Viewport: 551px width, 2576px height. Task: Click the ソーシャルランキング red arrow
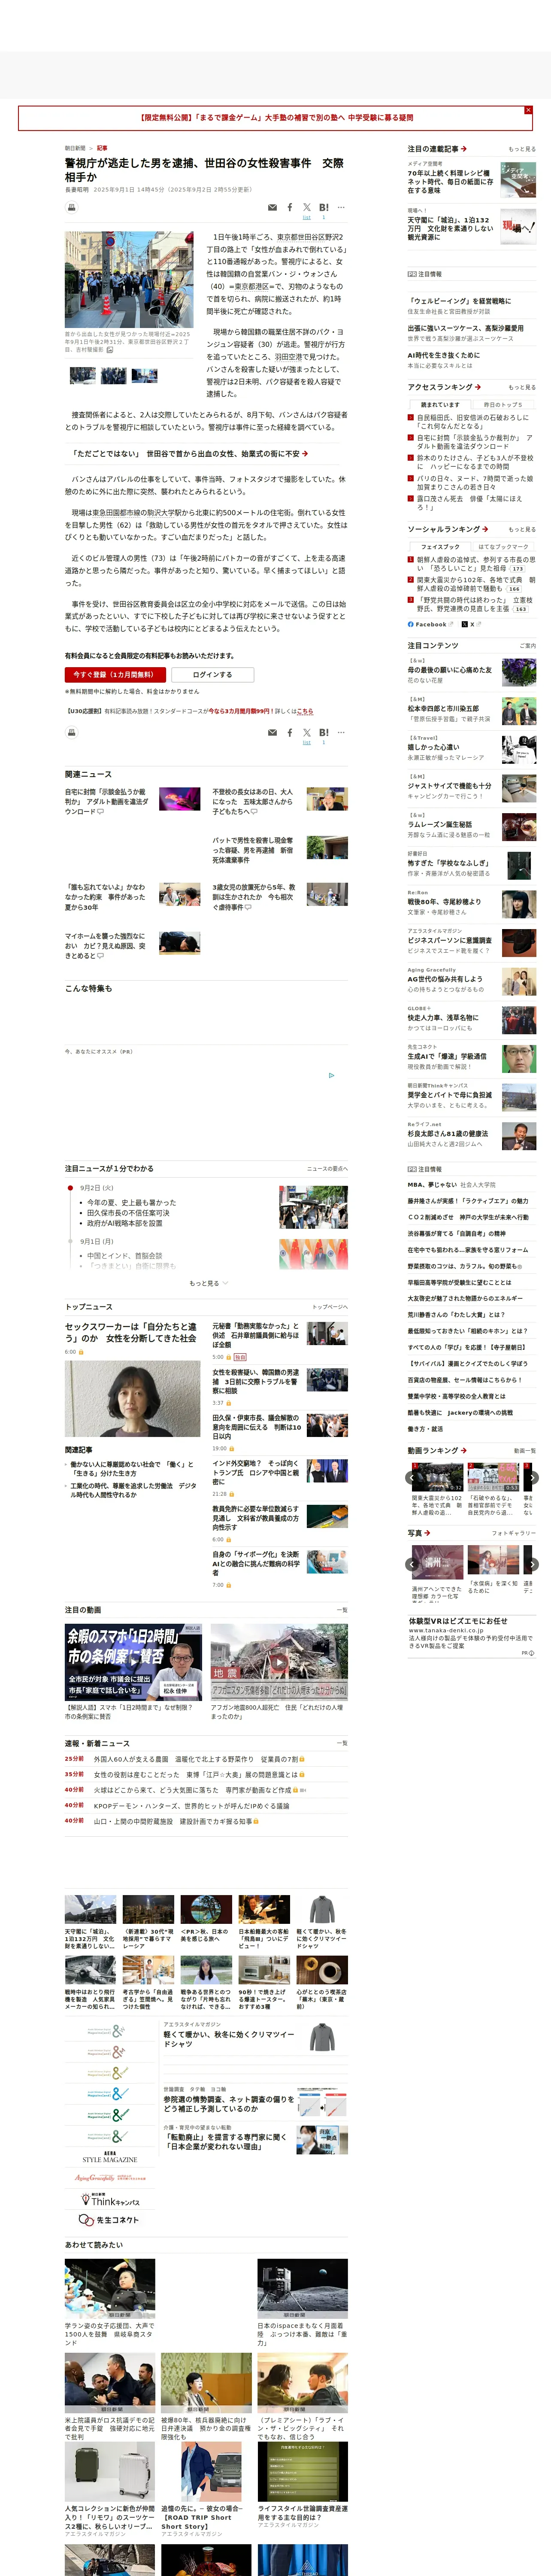point(485,529)
